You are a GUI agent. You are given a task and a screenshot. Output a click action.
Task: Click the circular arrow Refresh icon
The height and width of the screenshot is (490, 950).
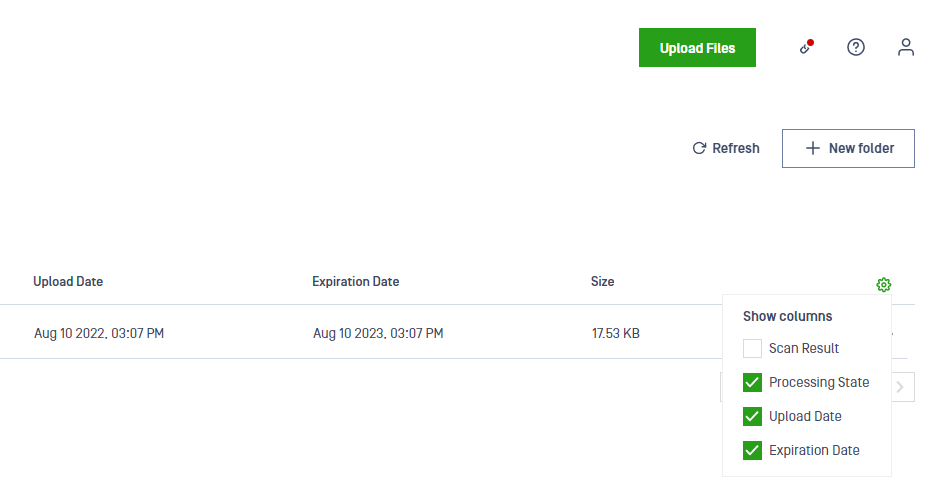pyautogui.click(x=699, y=148)
